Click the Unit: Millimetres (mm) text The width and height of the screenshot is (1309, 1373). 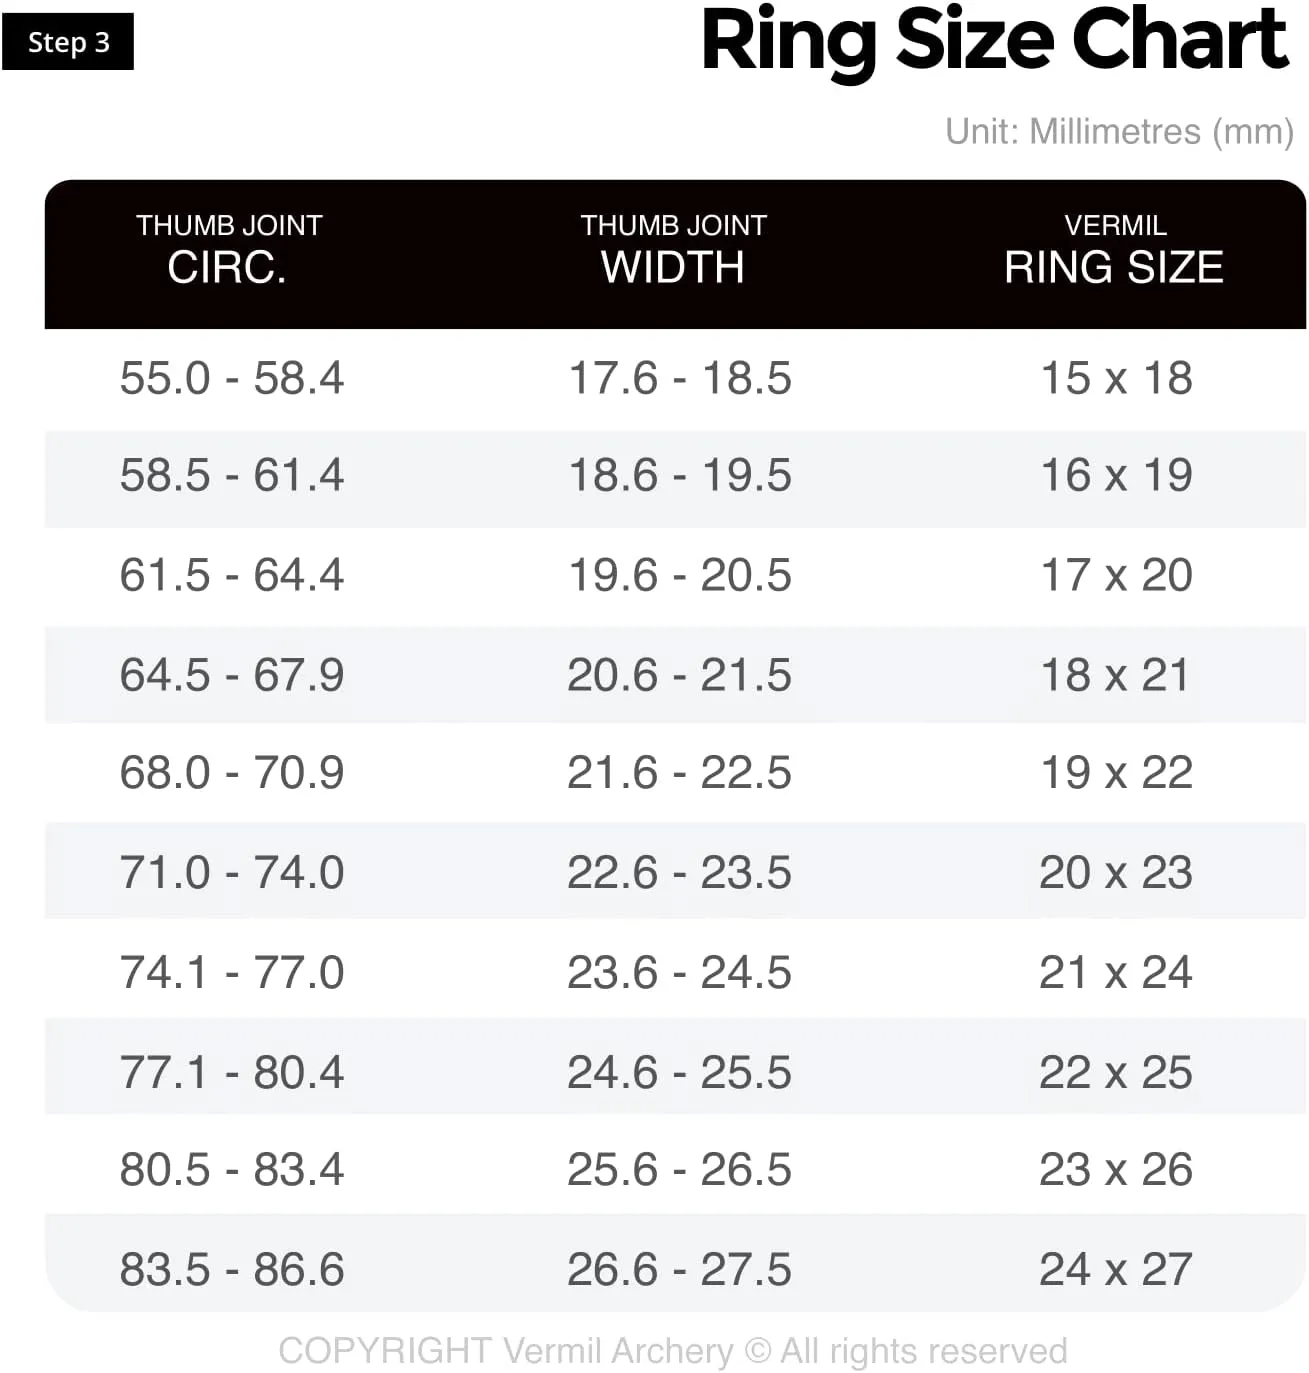(1120, 132)
